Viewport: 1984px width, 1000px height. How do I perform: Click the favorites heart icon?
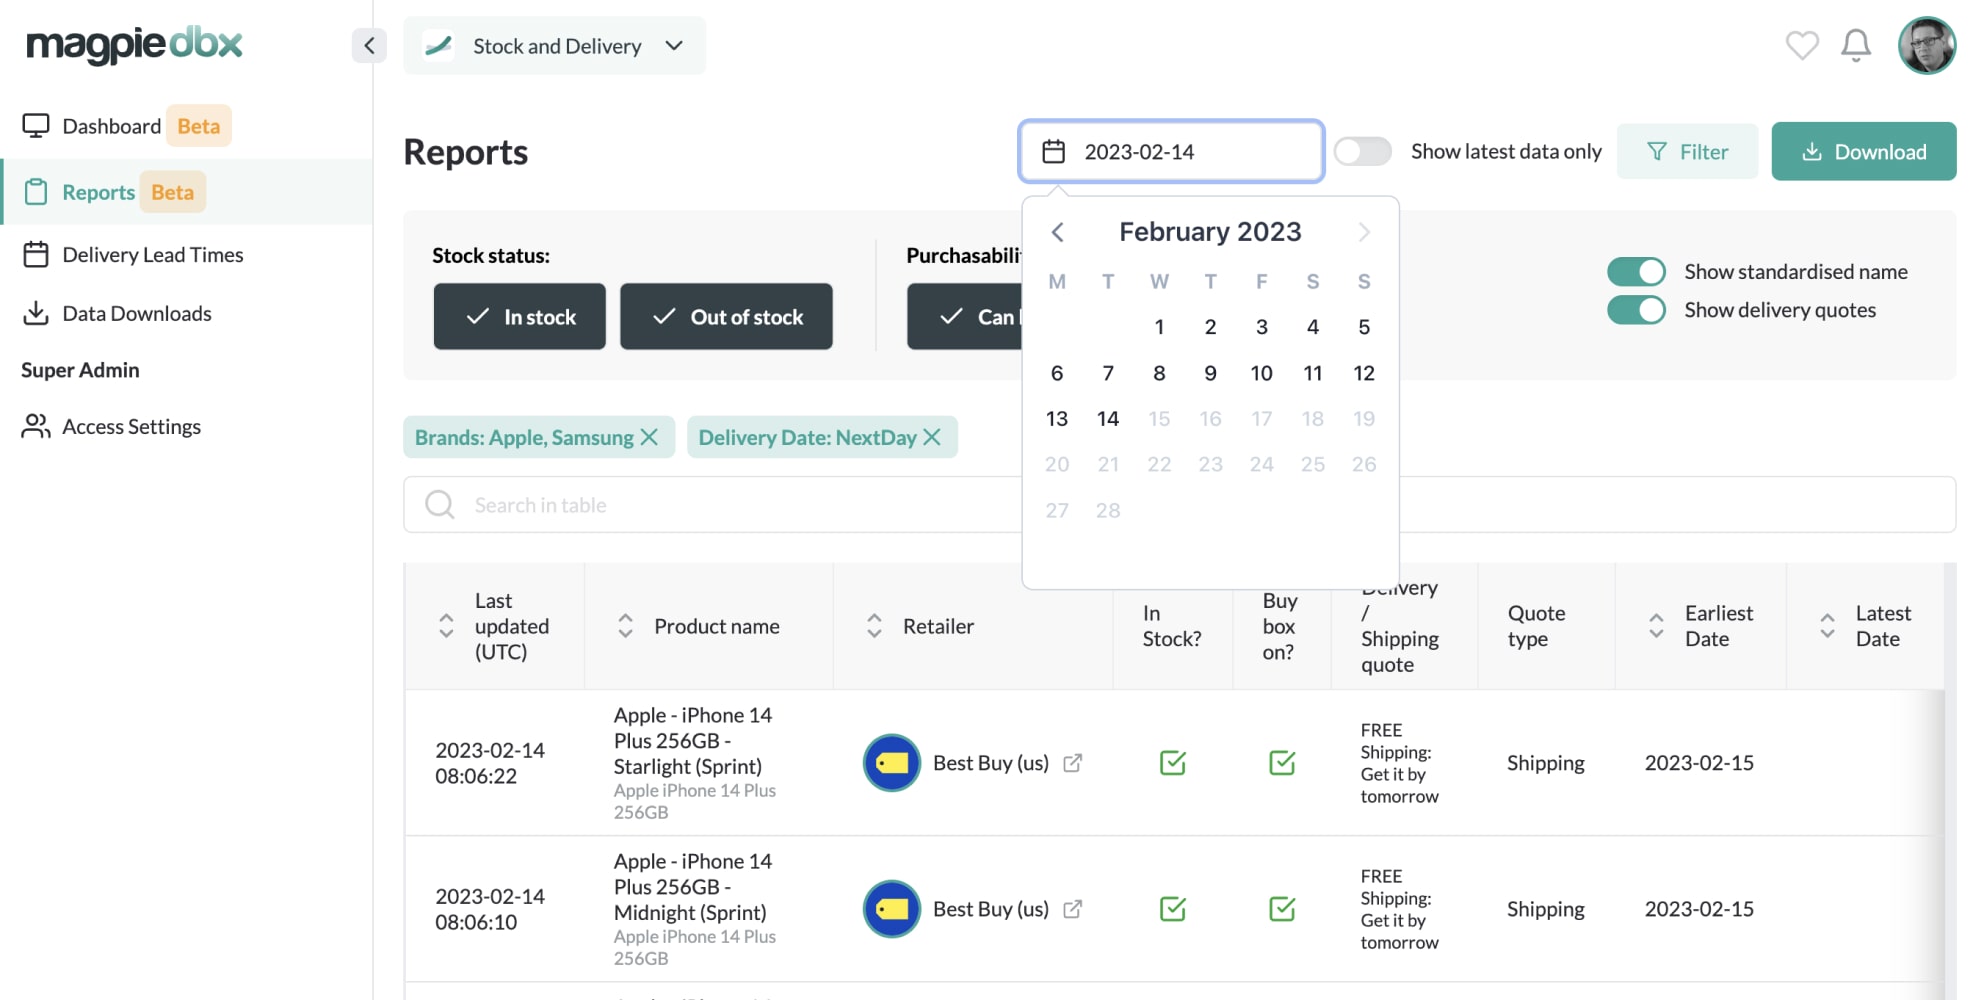point(1802,45)
